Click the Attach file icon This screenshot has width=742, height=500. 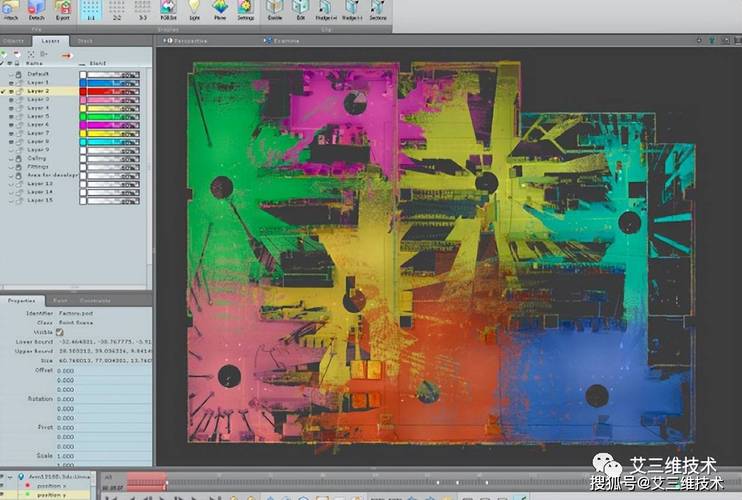(x=10, y=9)
